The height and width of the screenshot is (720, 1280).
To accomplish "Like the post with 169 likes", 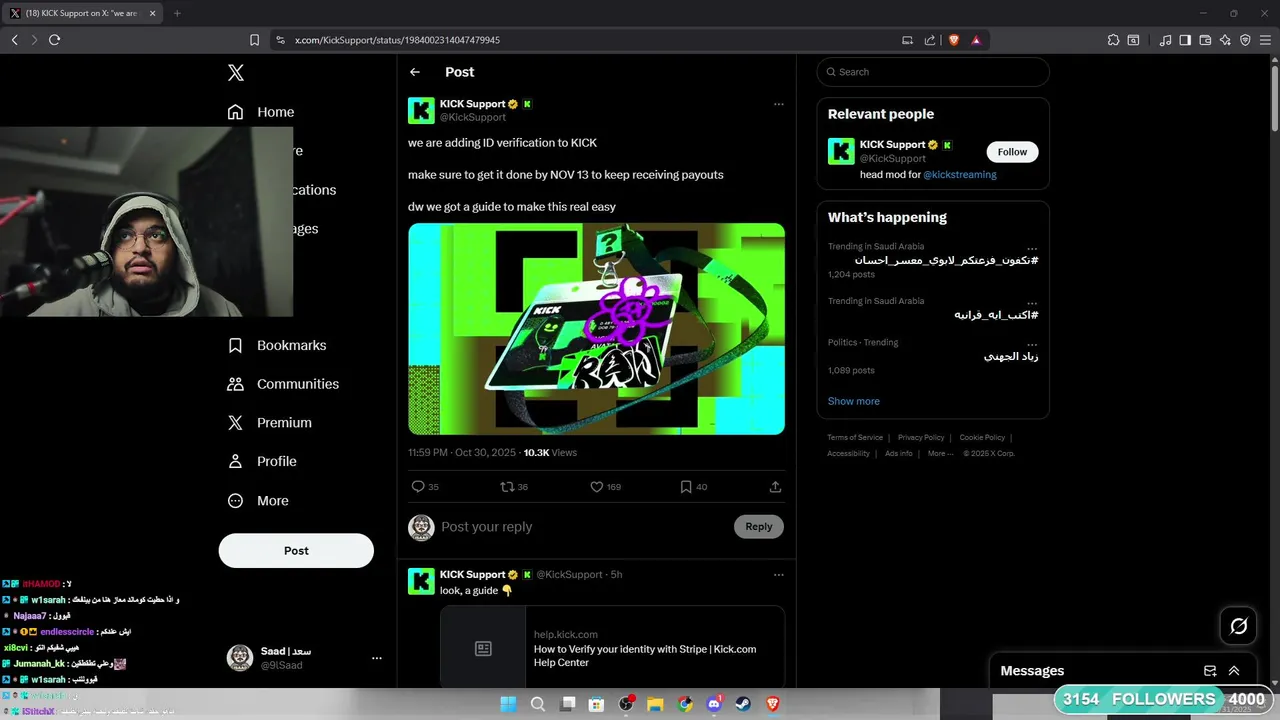I will click(605, 487).
